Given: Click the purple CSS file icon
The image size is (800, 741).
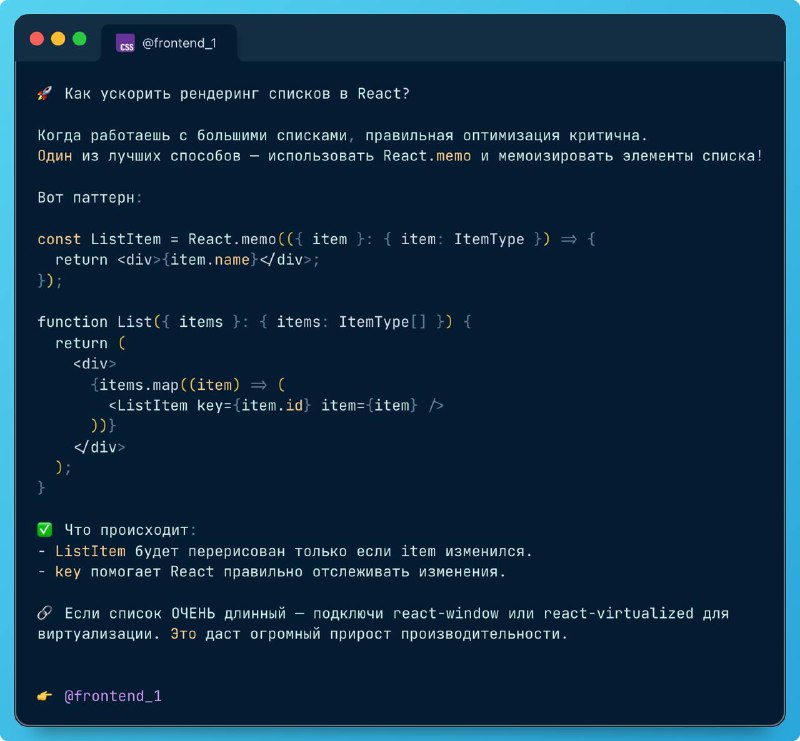Looking at the screenshot, I should point(125,44).
